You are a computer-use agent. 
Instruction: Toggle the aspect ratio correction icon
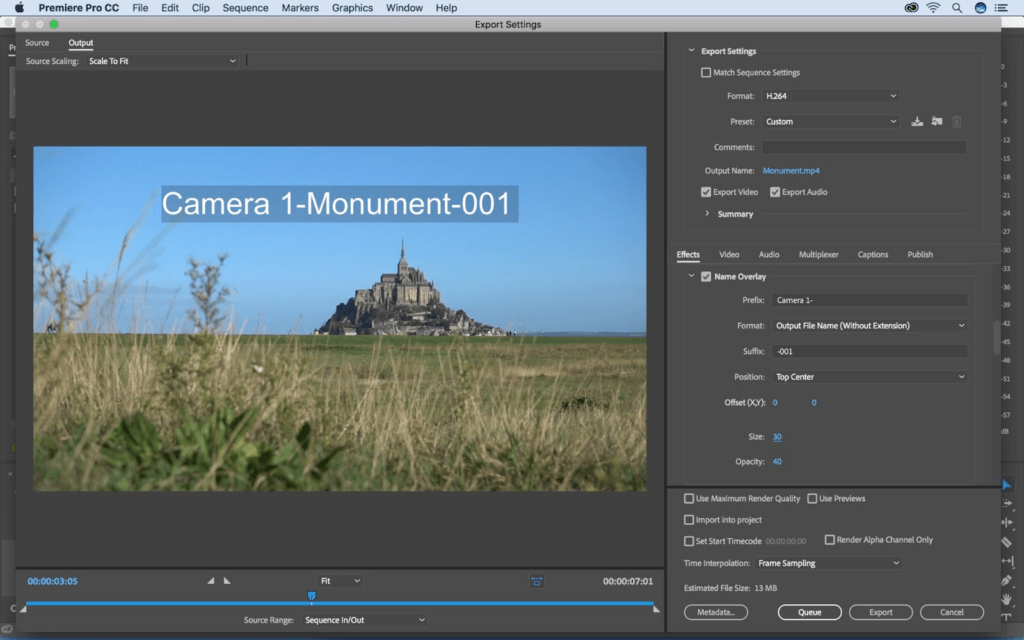536,581
